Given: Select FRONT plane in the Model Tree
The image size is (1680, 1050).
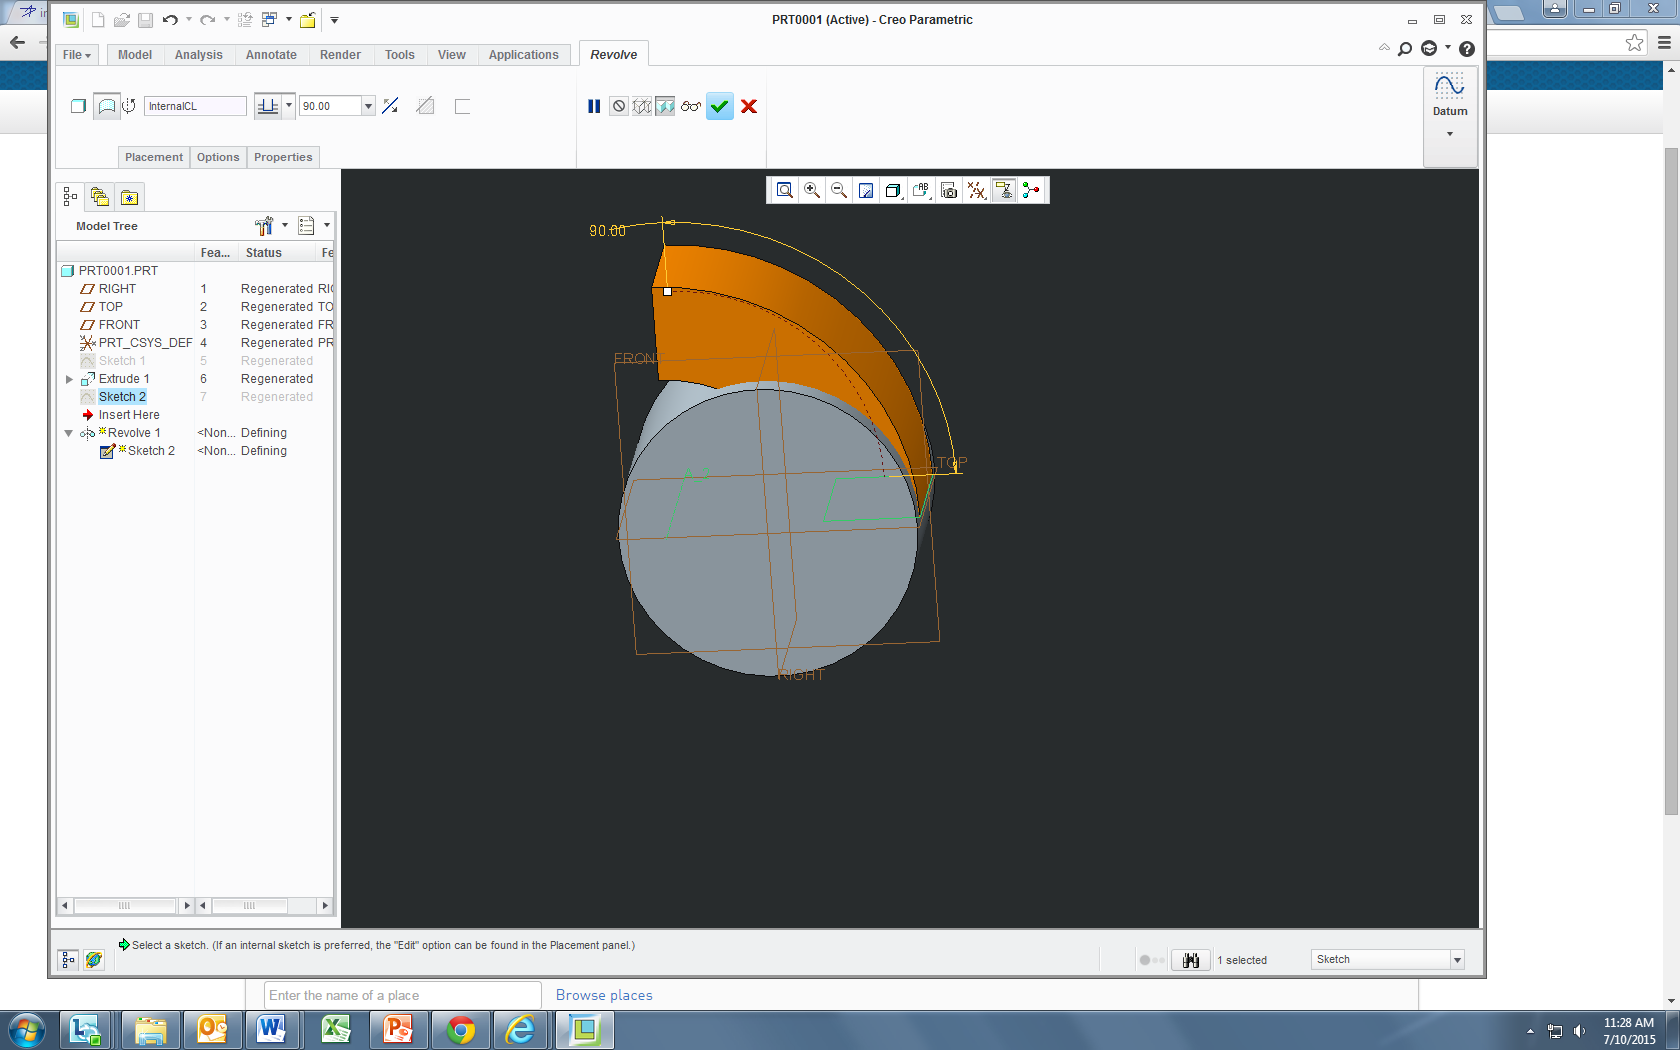Looking at the screenshot, I should pyautogui.click(x=119, y=325).
